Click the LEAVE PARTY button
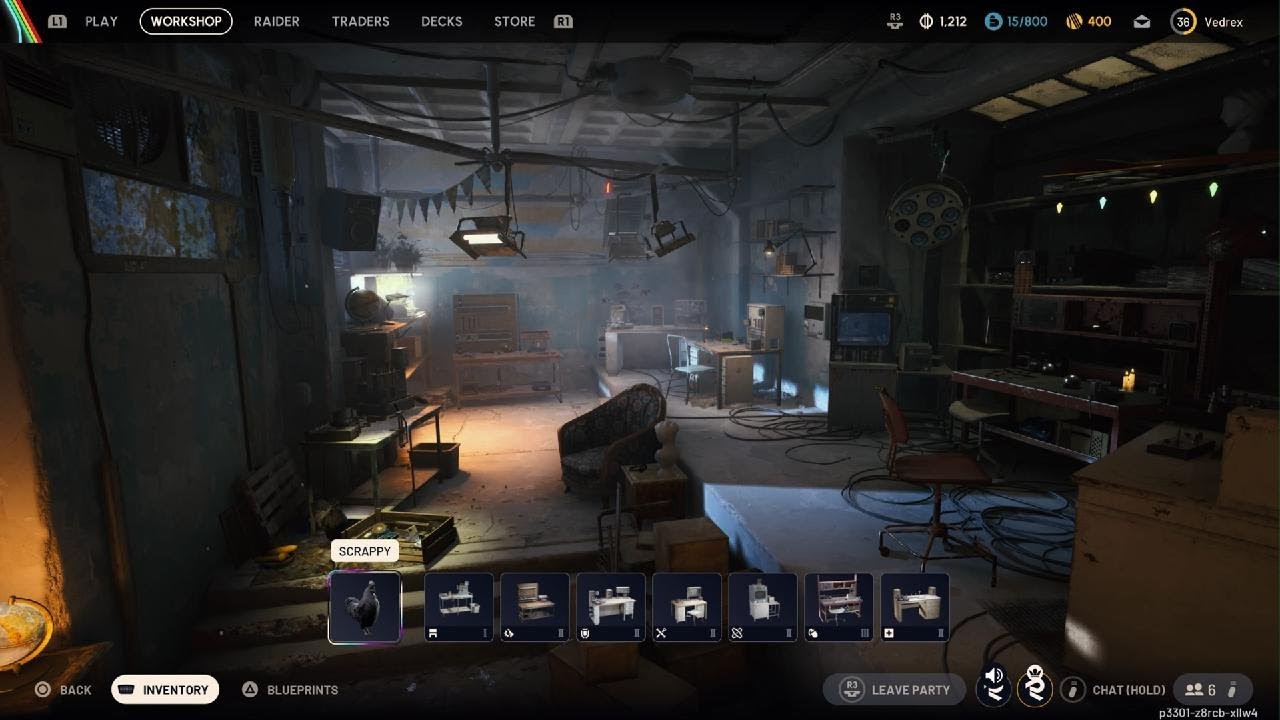This screenshot has width=1280, height=720. point(894,689)
